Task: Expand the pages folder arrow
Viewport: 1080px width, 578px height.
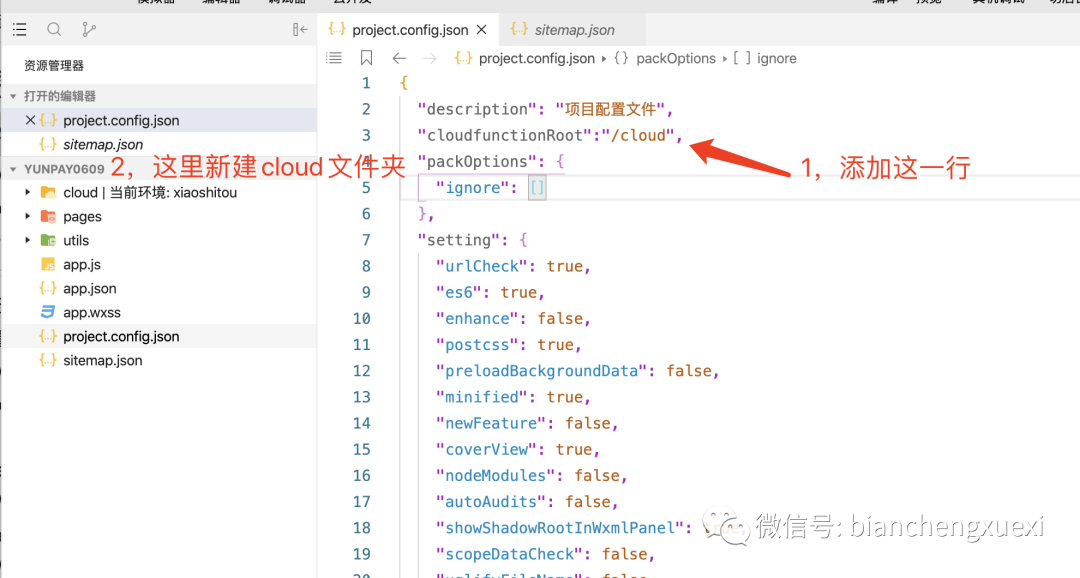Action: (x=28, y=216)
